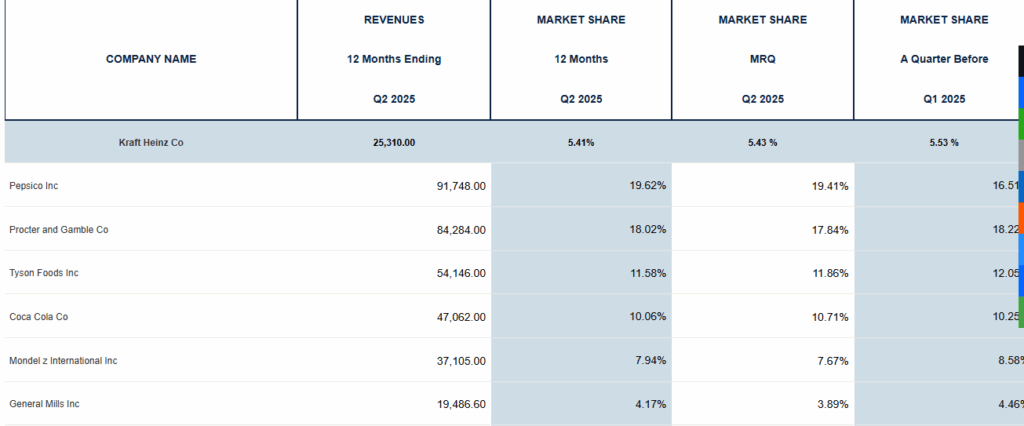Open the Procter and Gamble Co row

[58, 230]
